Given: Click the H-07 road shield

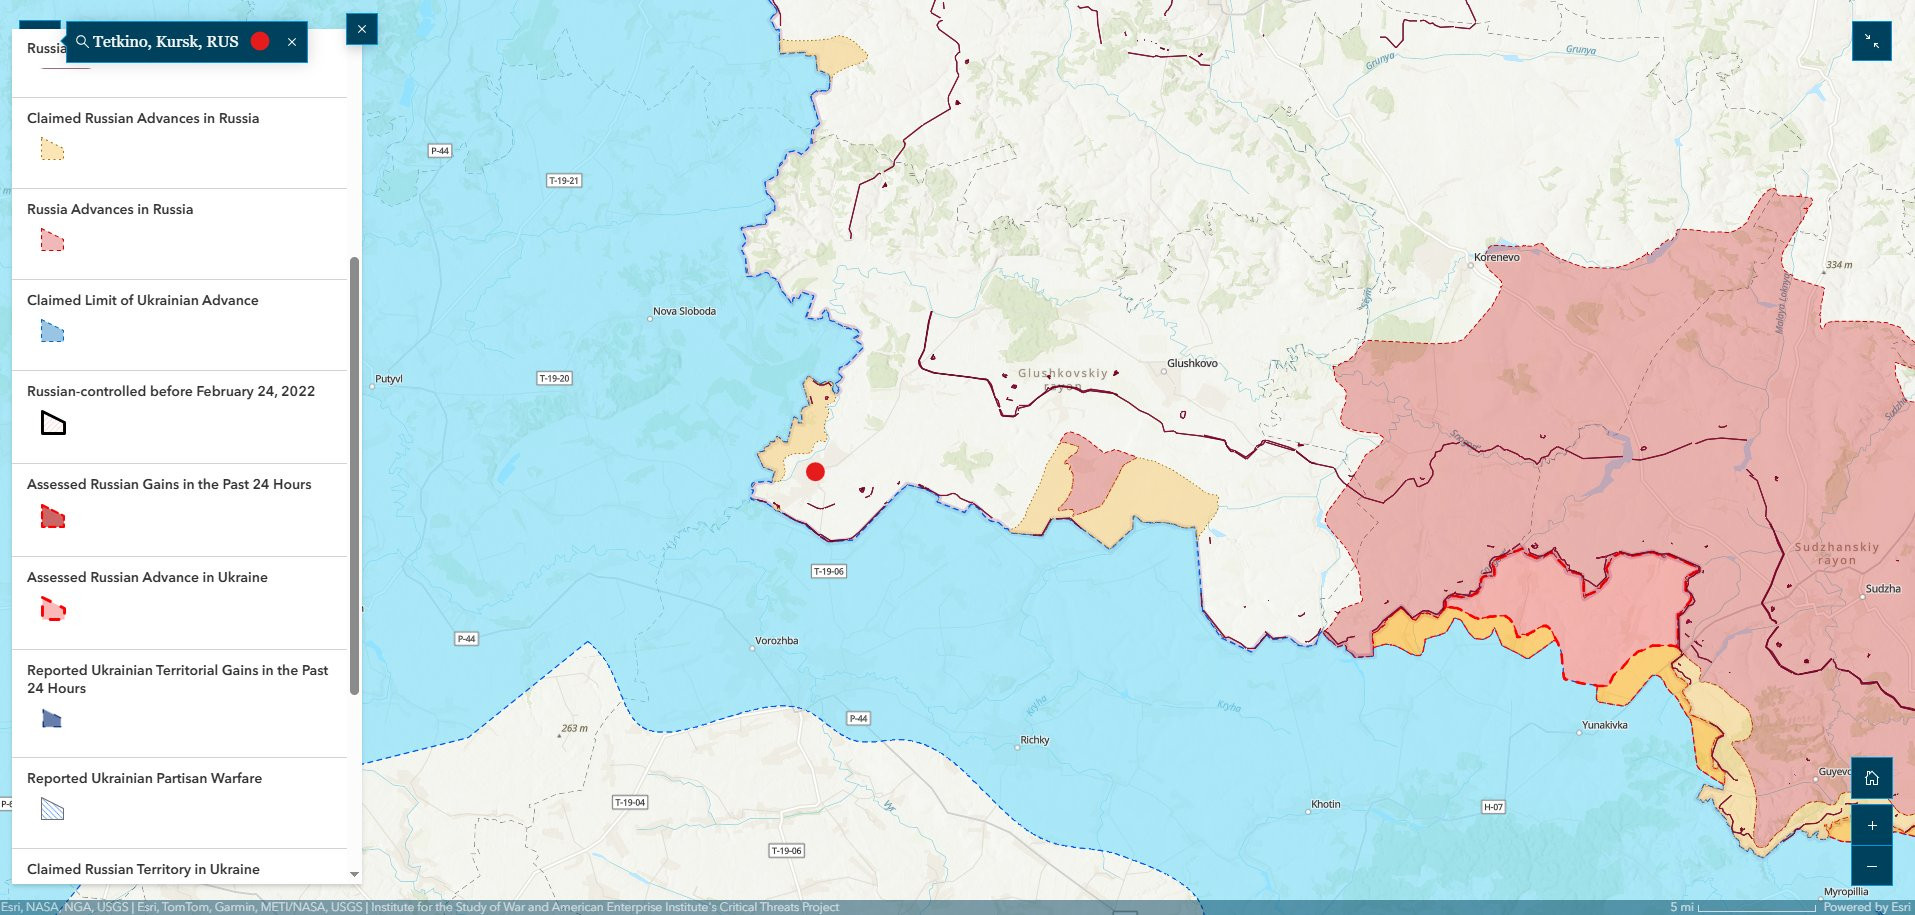Looking at the screenshot, I should (x=1493, y=807).
